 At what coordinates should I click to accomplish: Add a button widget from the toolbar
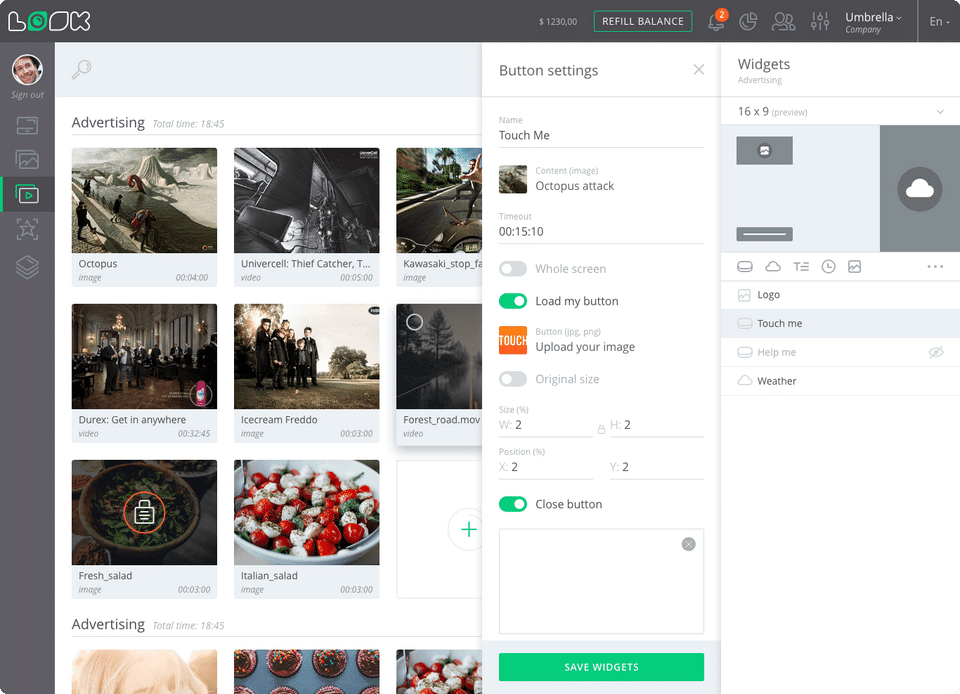(744, 266)
